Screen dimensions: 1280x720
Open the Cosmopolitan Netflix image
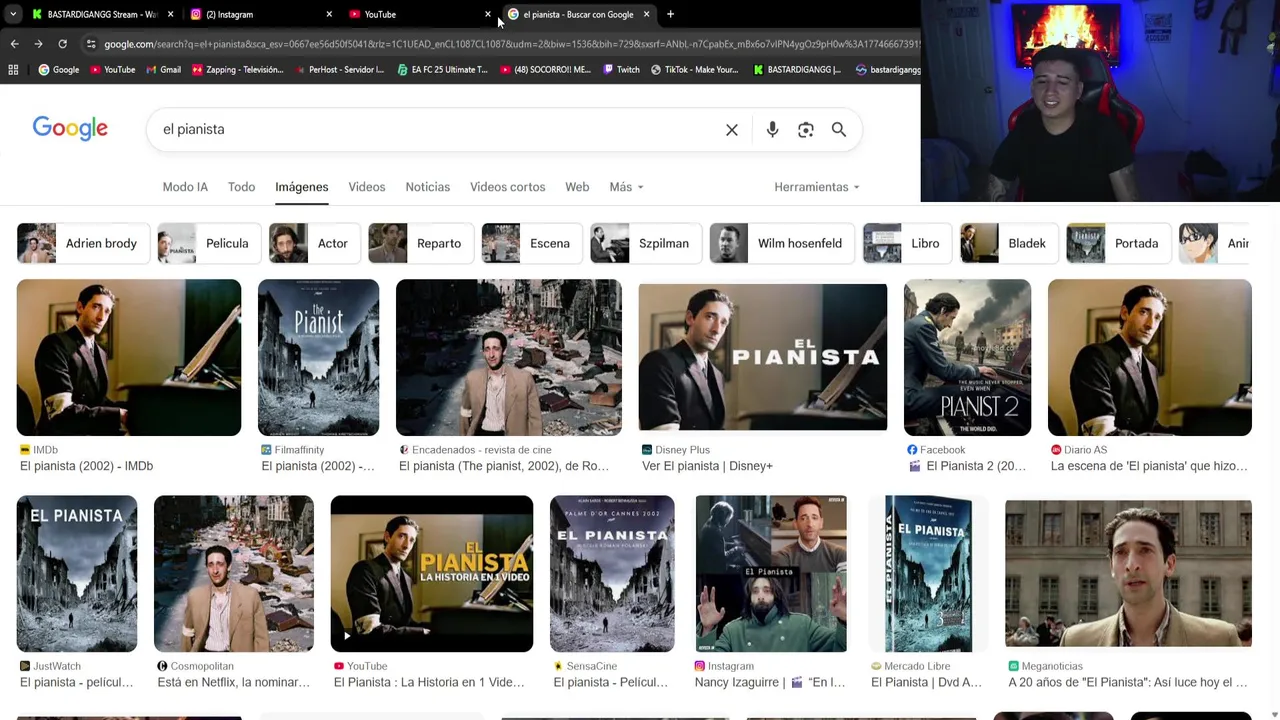(x=234, y=574)
